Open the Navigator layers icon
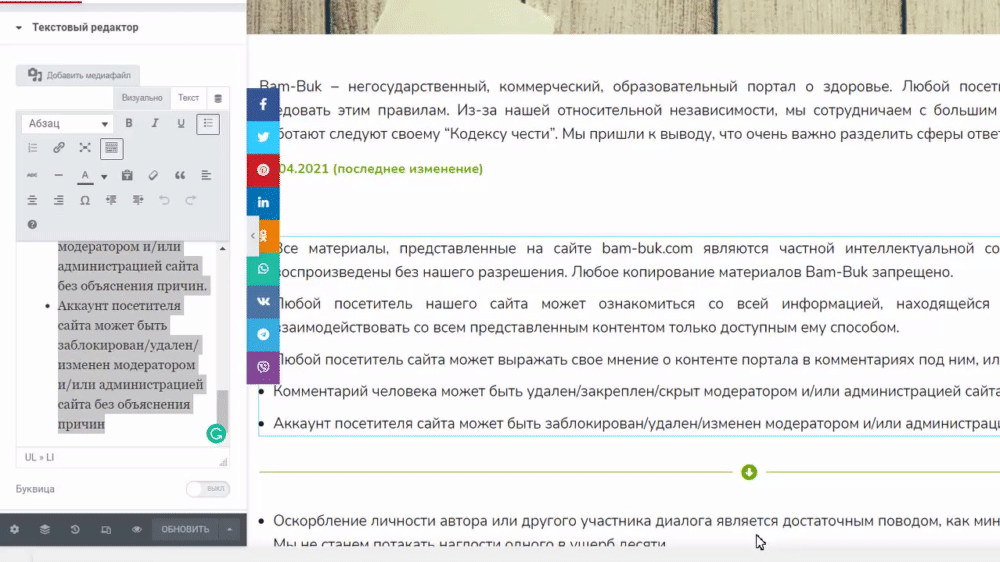The image size is (1000, 562). click(45, 529)
